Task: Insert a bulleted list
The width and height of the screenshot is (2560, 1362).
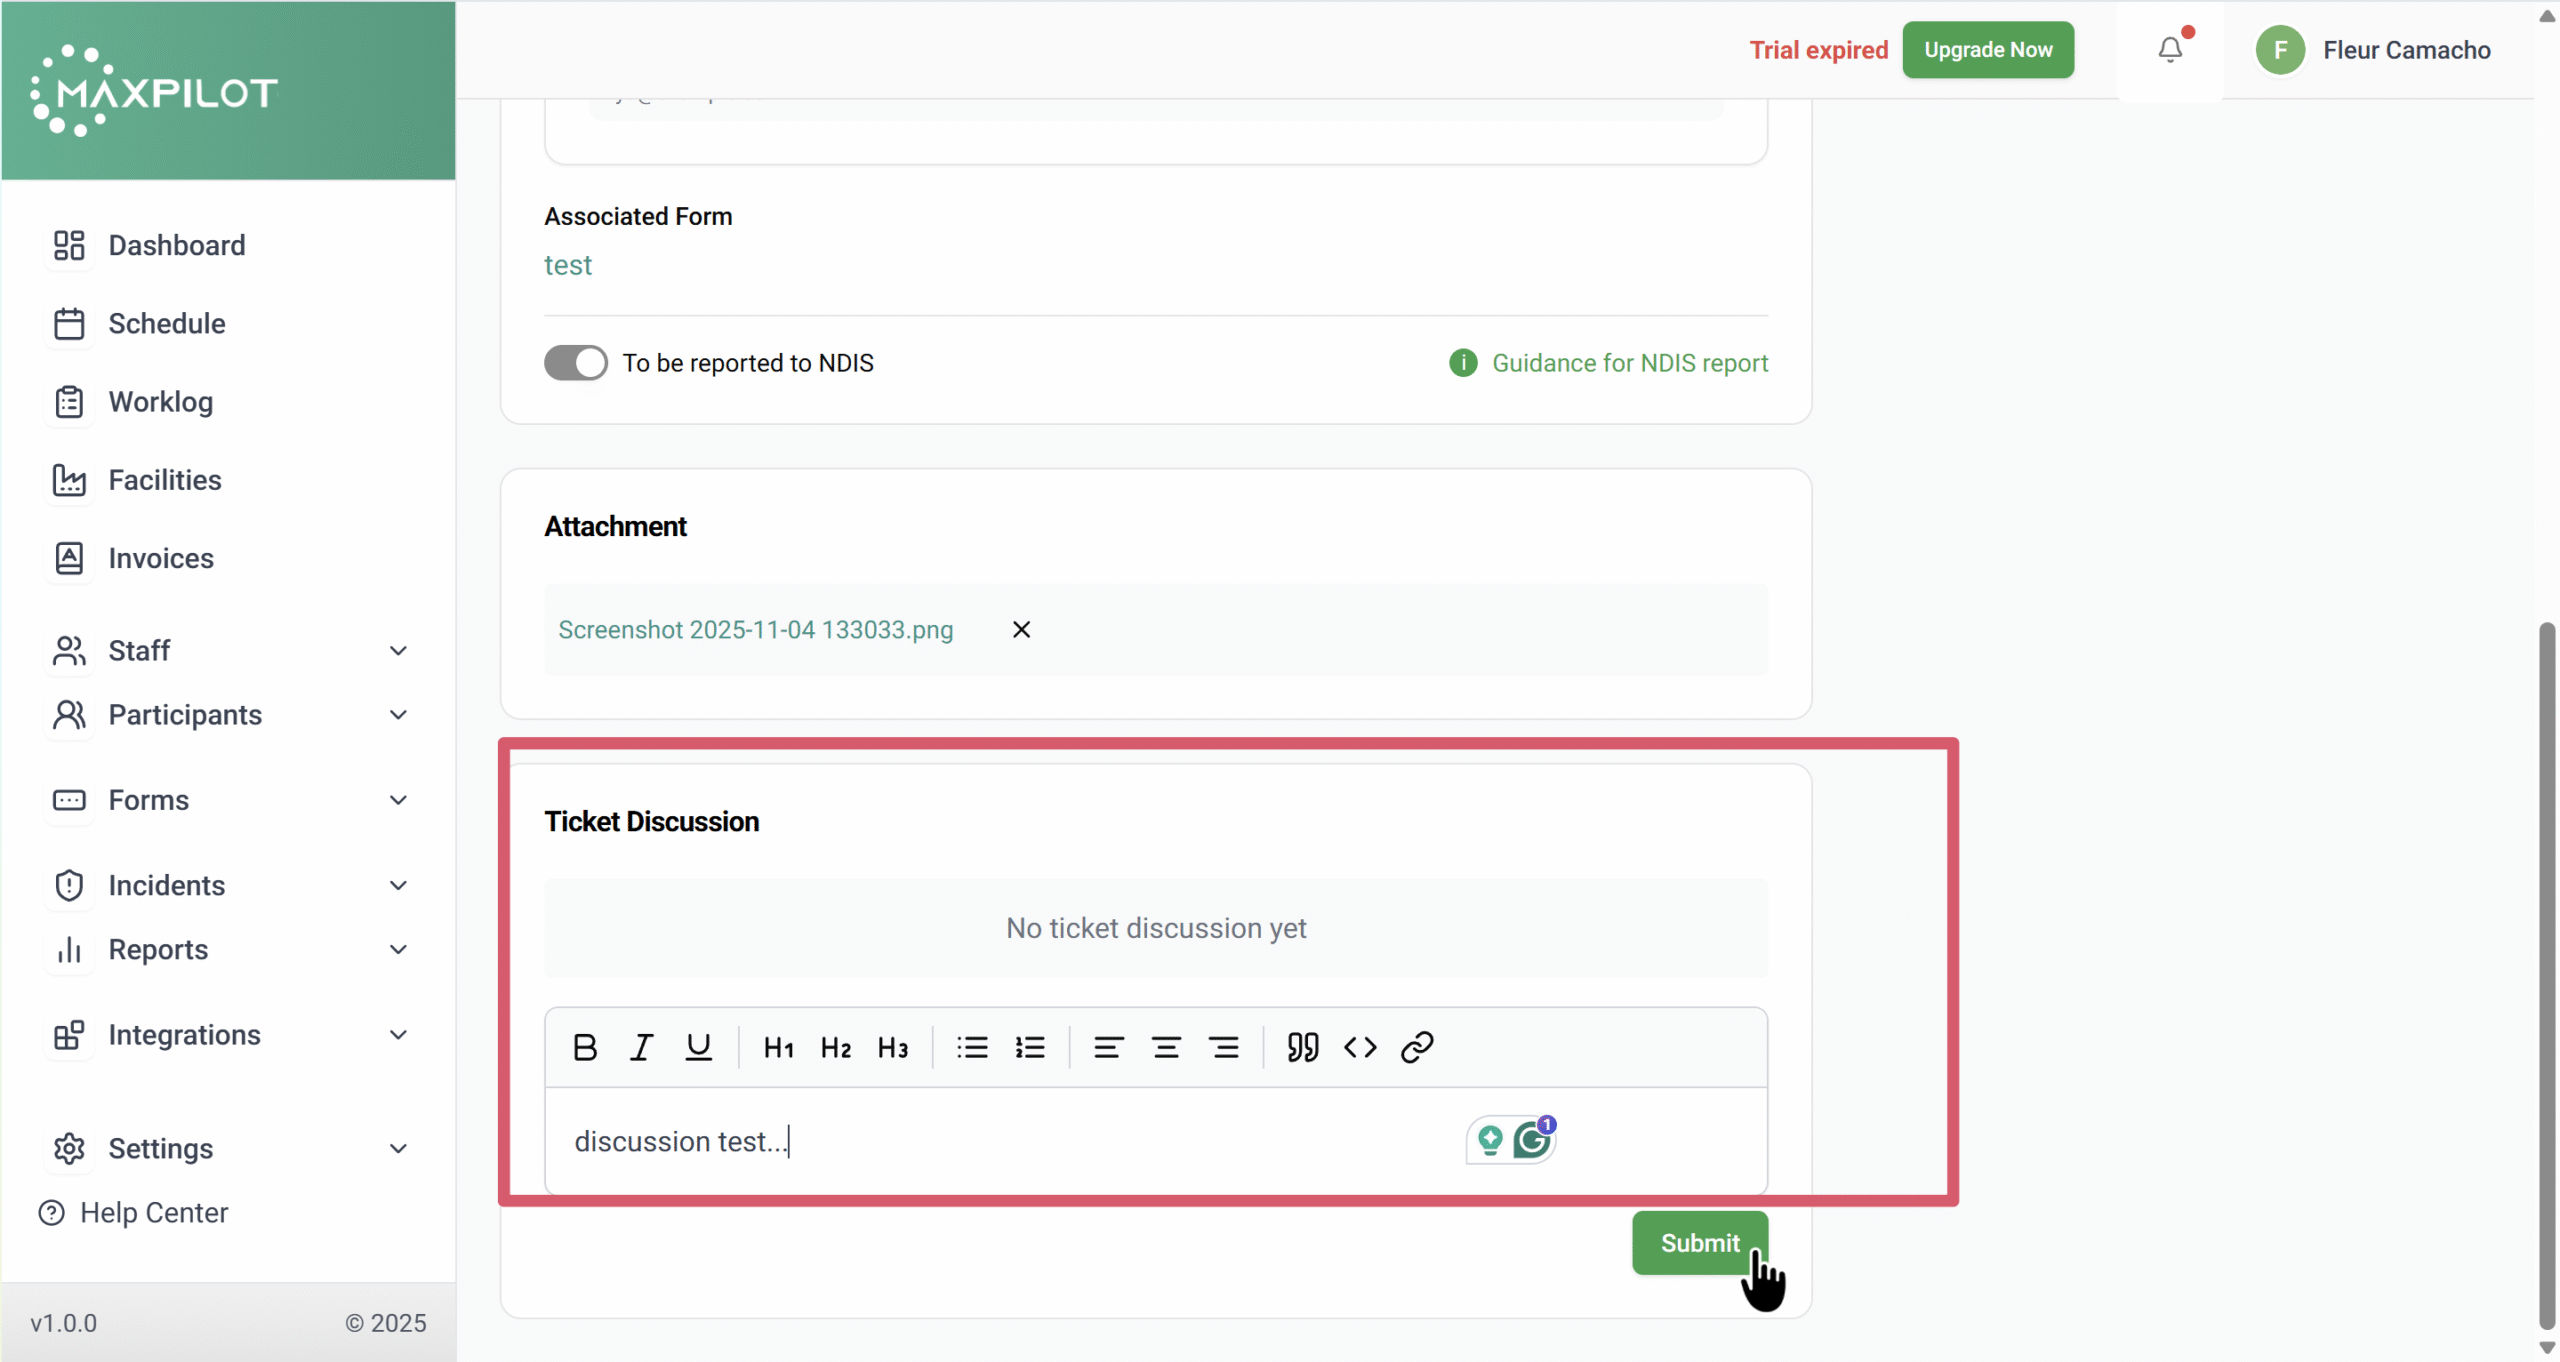Action: tap(972, 1047)
